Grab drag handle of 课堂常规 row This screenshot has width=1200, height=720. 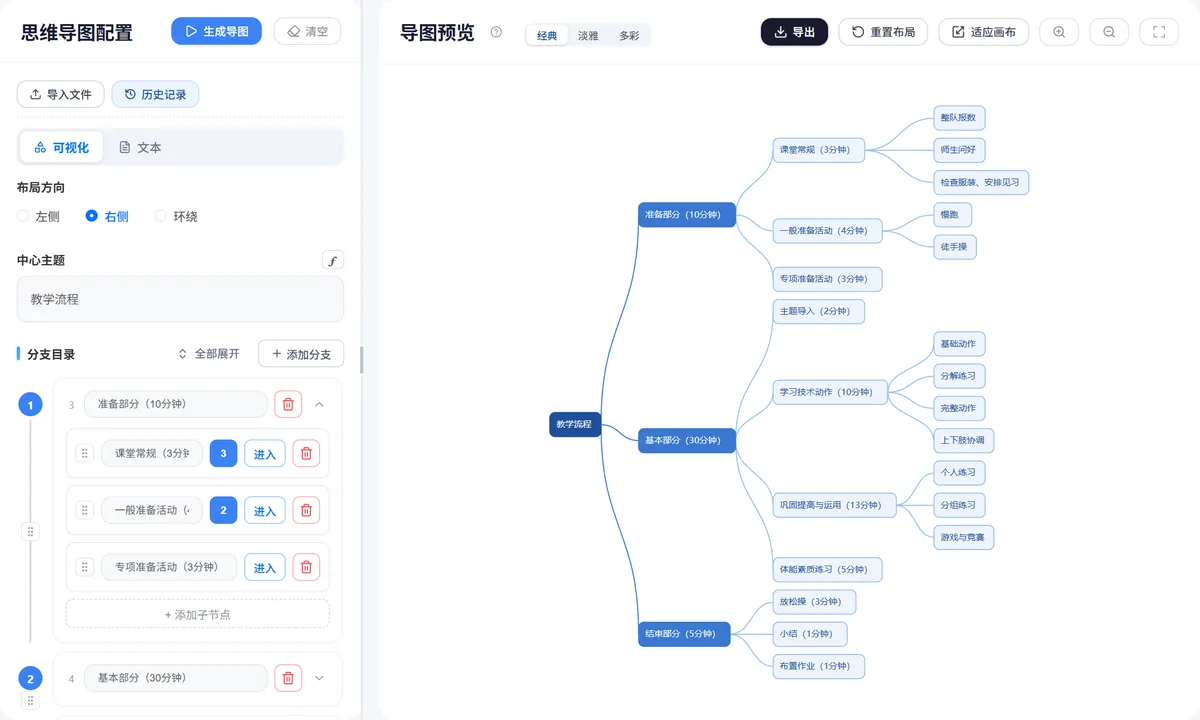[x=85, y=453]
